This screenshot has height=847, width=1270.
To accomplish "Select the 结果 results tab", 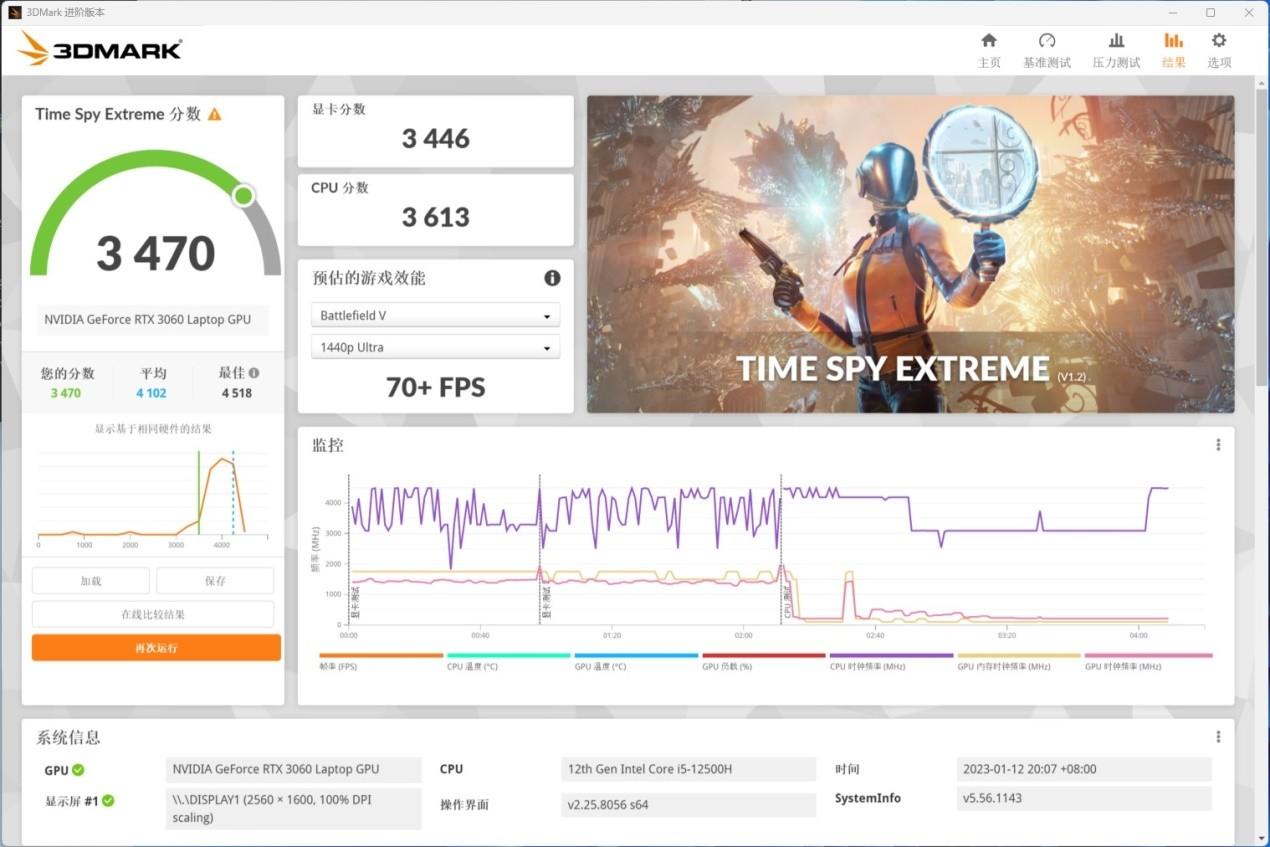I will (1173, 50).
